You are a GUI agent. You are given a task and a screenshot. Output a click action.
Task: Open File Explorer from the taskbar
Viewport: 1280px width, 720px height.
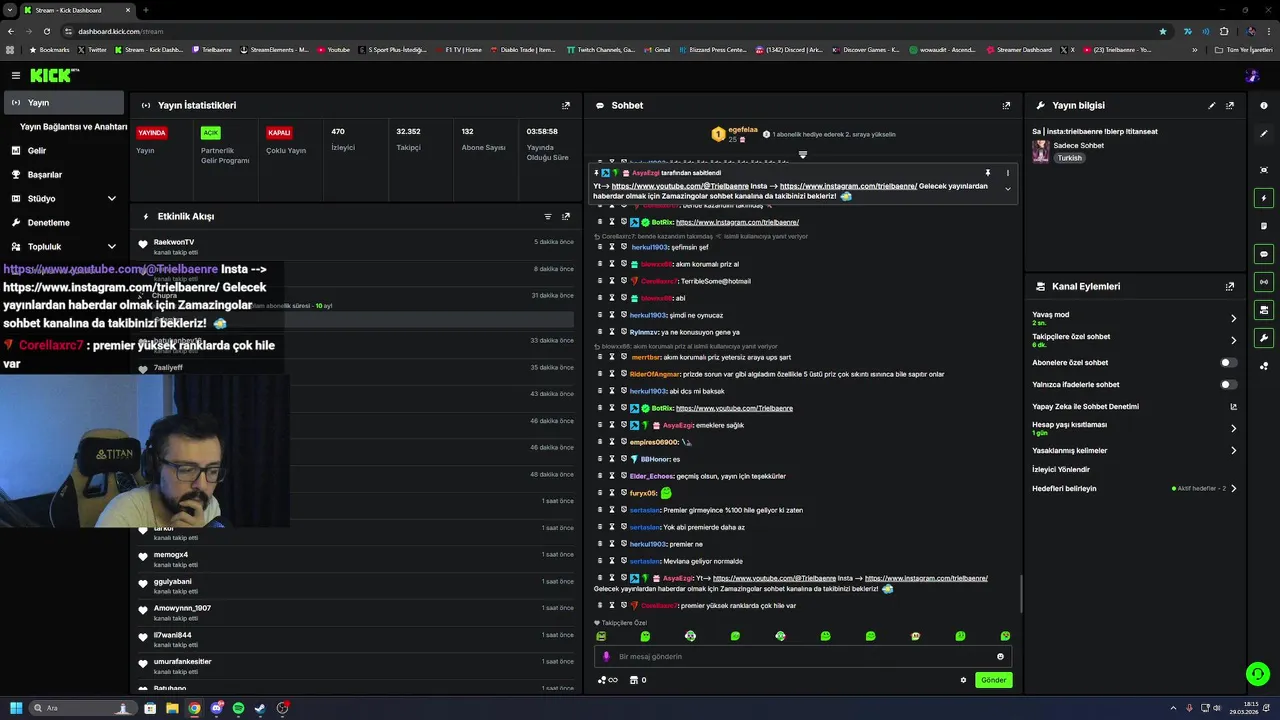point(172,708)
